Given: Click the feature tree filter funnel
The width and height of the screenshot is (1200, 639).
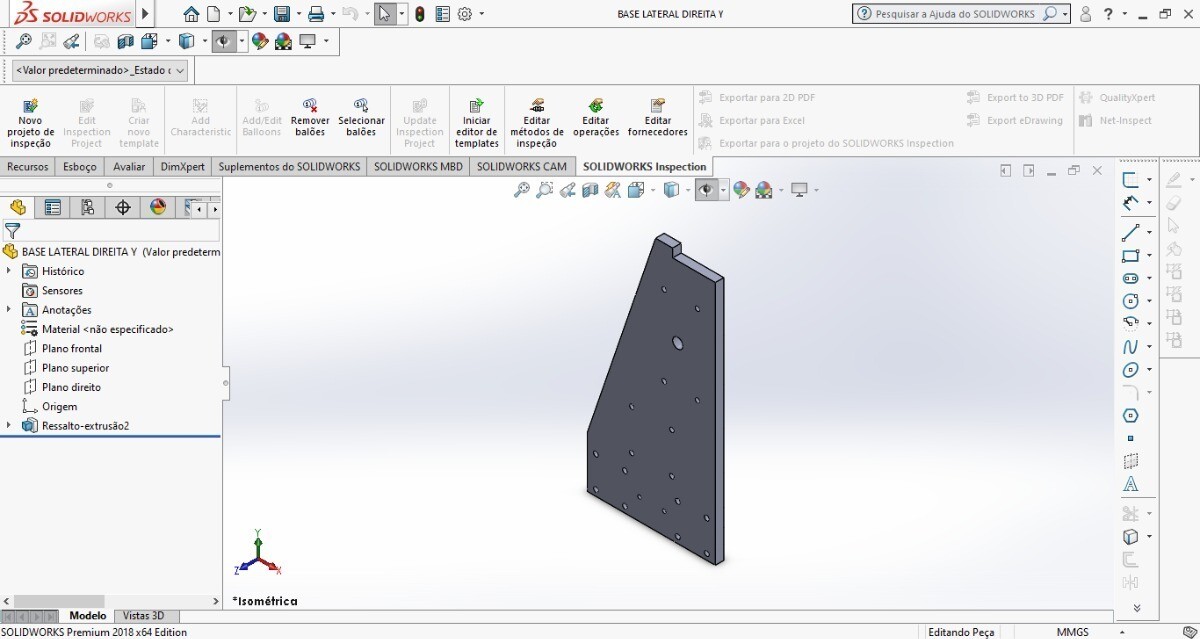Looking at the screenshot, I should [12, 231].
